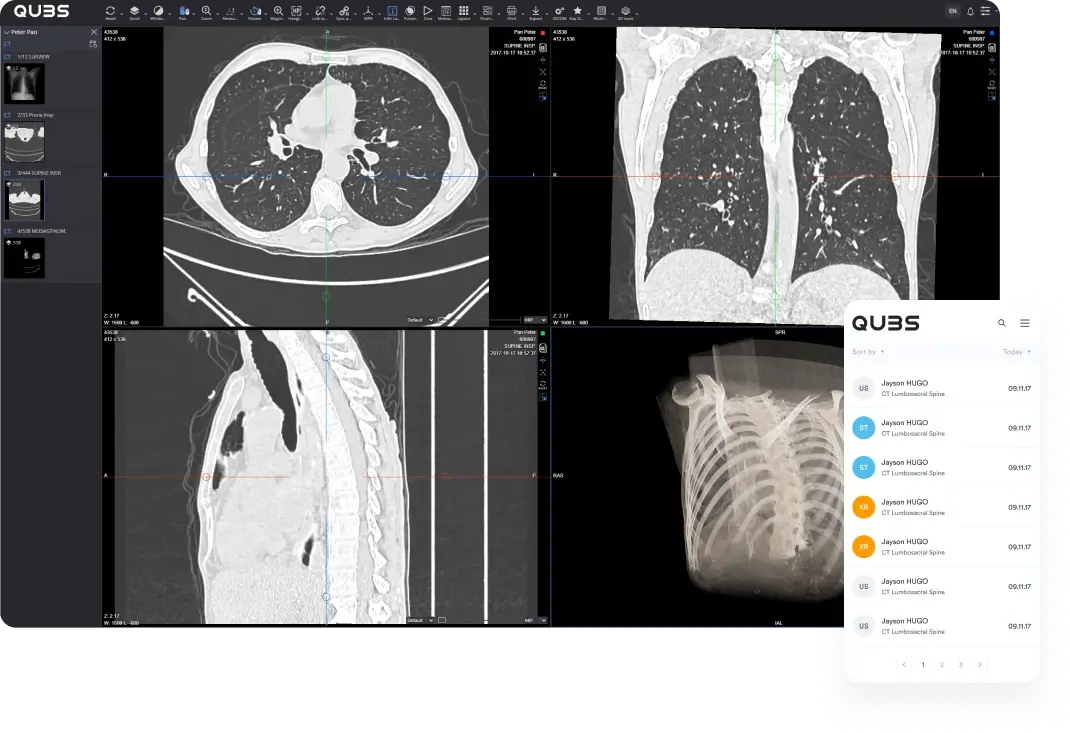
Task: Click the search icon in mobile panel
Action: coord(1002,323)
